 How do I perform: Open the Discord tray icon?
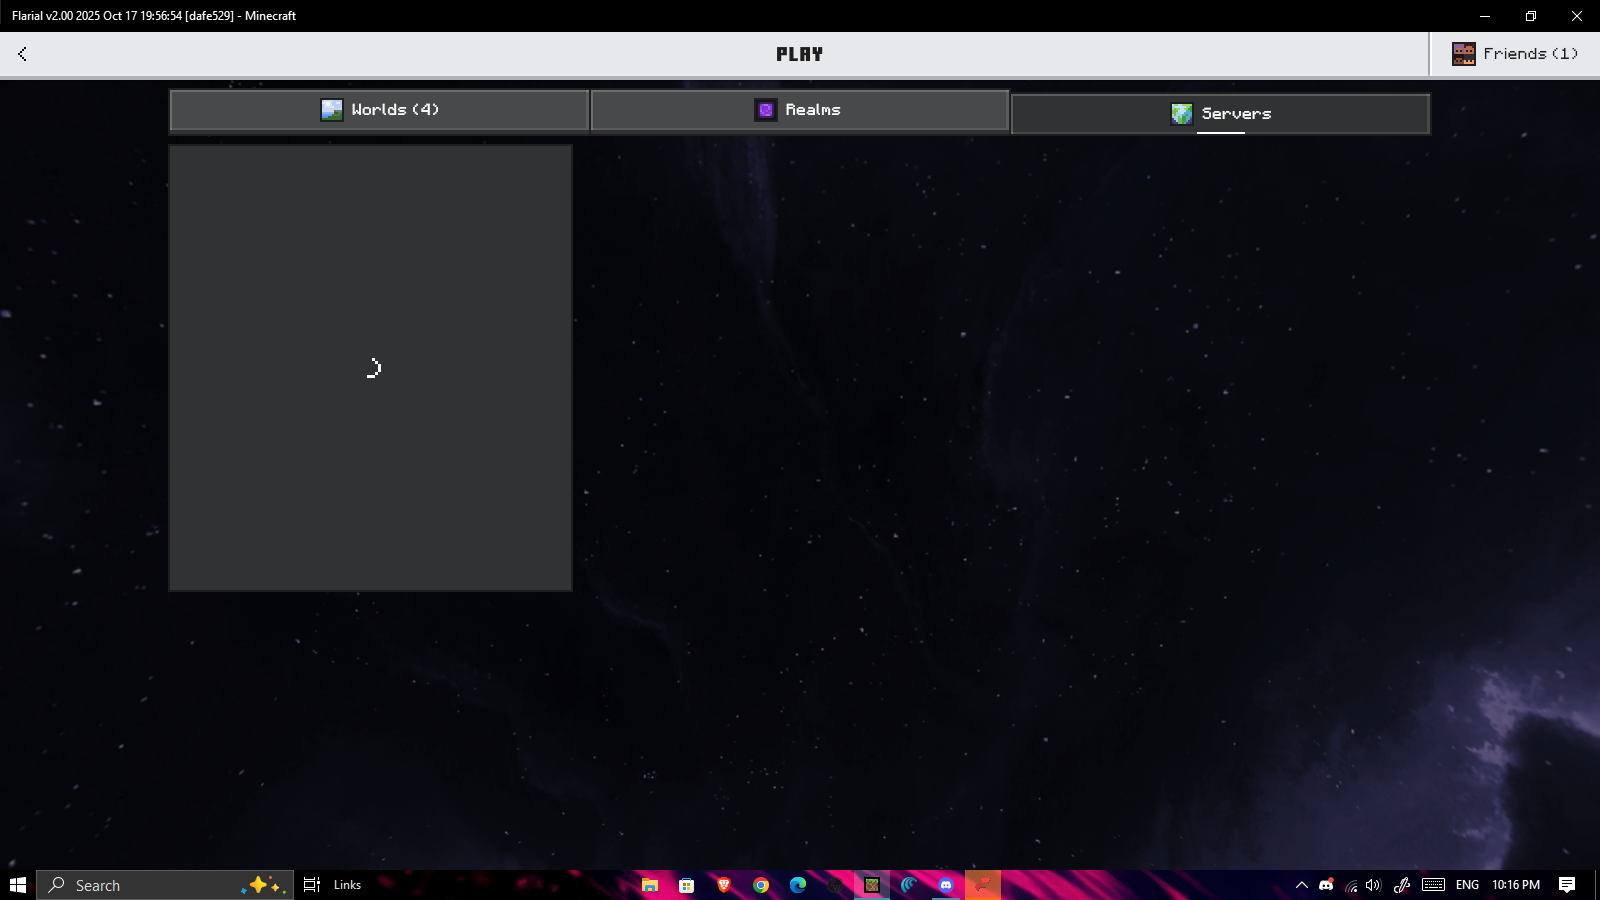pos(1326,885)
